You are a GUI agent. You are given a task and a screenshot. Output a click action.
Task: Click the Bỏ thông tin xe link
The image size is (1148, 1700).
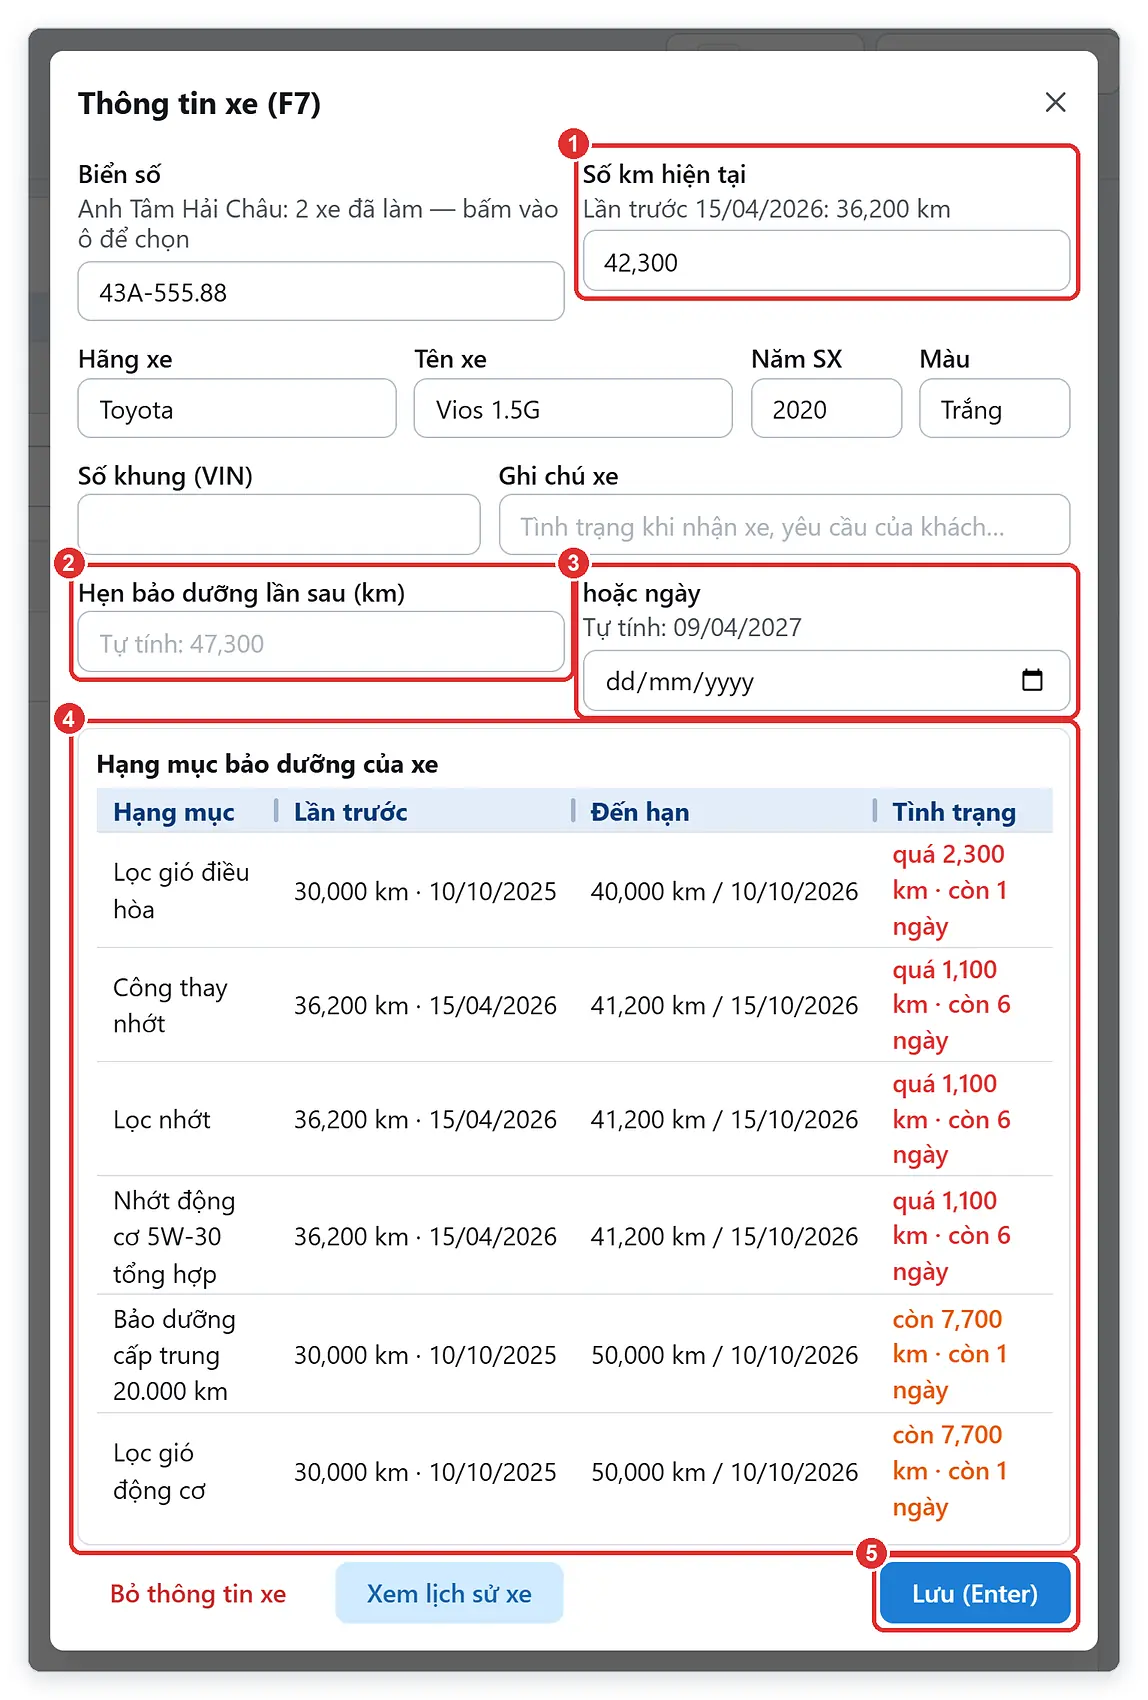click(198, 1593)
